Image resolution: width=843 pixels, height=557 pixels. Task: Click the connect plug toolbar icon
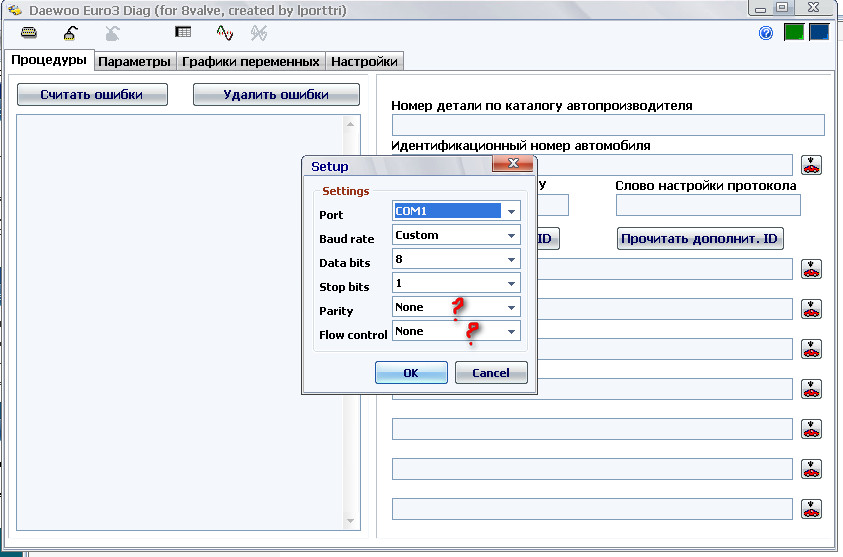(70, 33)
